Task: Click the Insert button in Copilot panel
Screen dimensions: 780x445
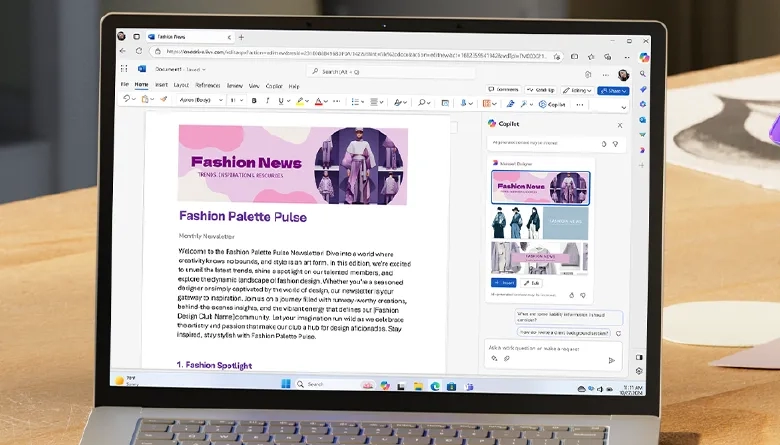Action: (503, 283)
